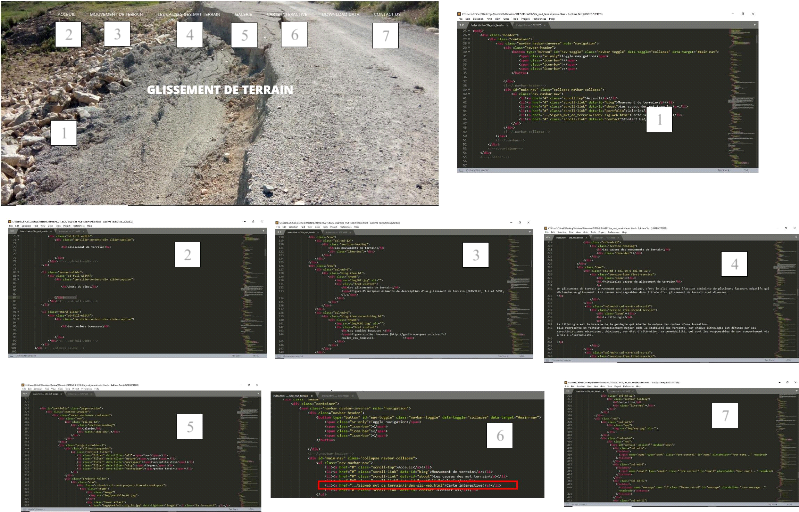Image resolution: width=799 pixels, height=512 pixels.
Task: Open the GALERIE link in the website navbar
Action: coord(244,15)
